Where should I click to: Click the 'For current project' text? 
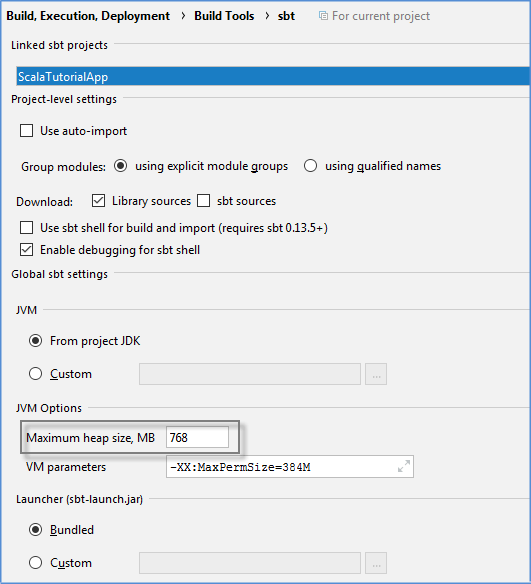(381, 16)
